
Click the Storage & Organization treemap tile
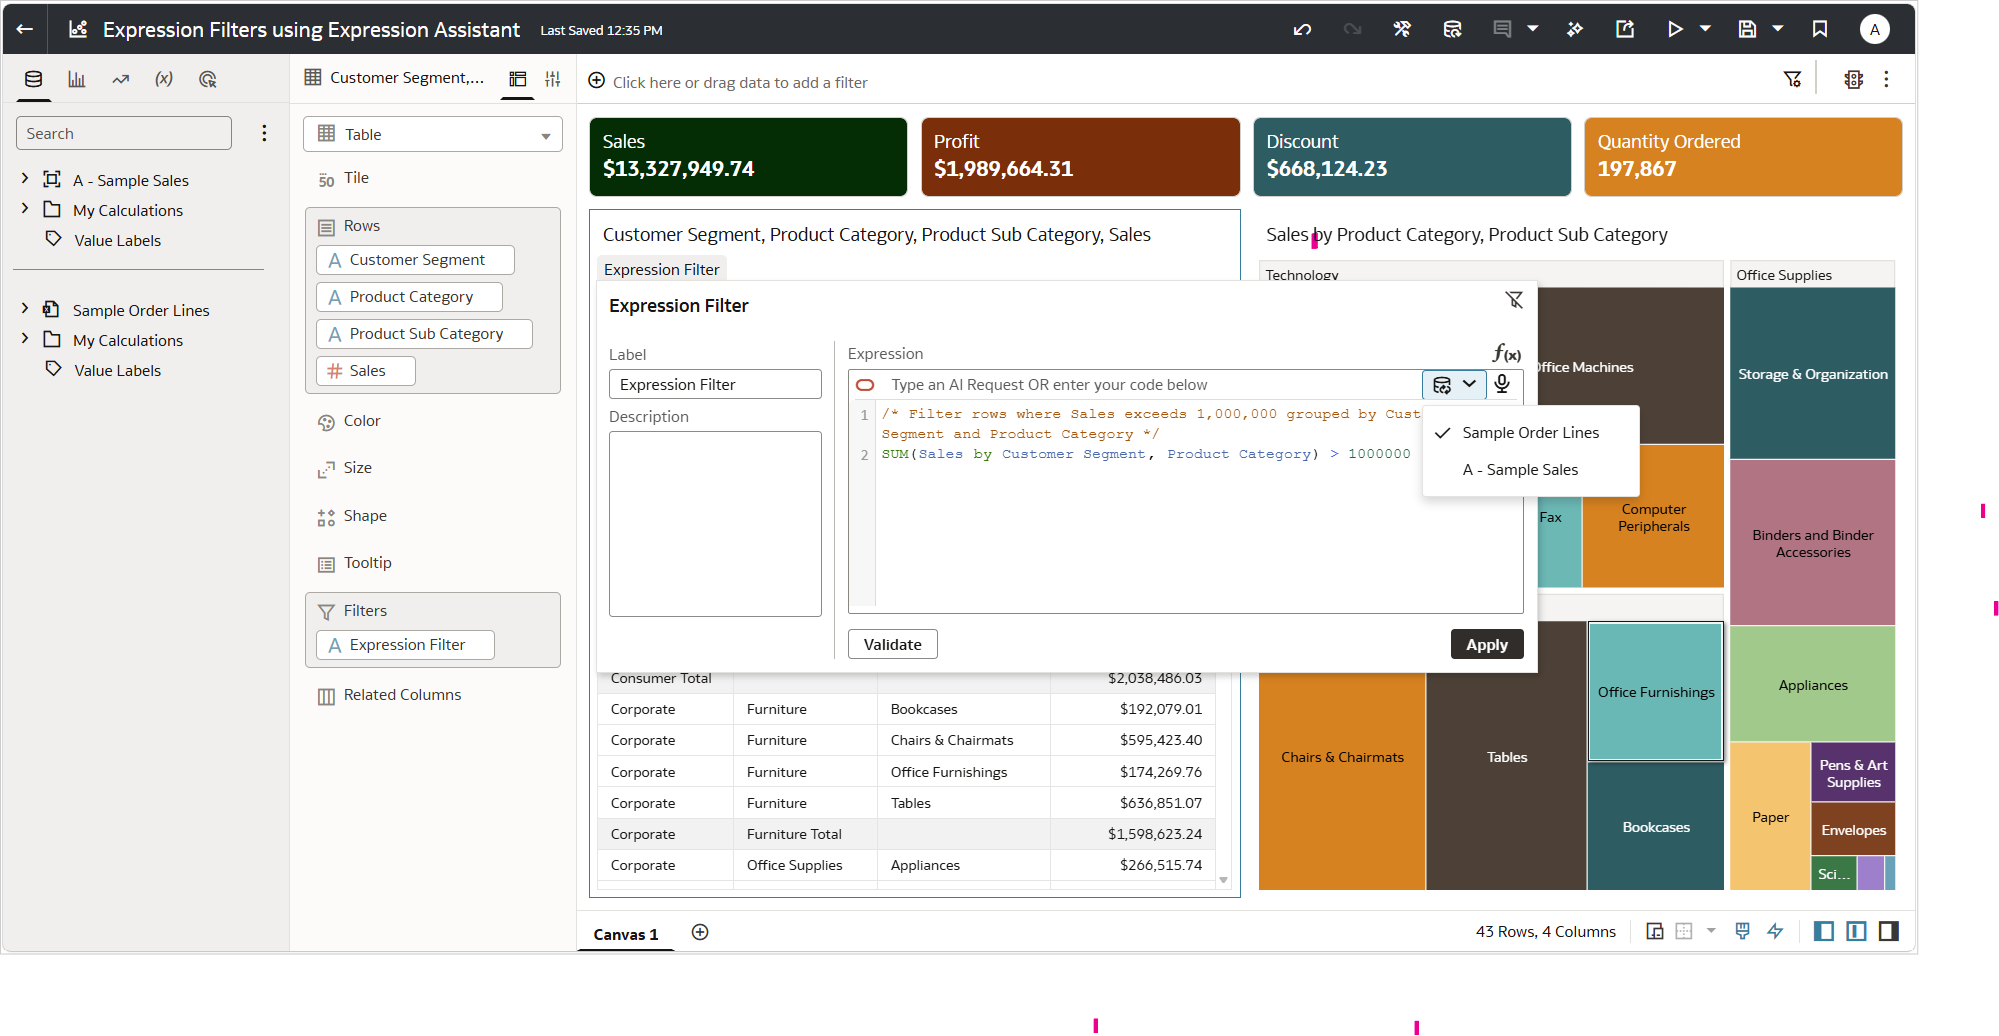coord(1812,373)
